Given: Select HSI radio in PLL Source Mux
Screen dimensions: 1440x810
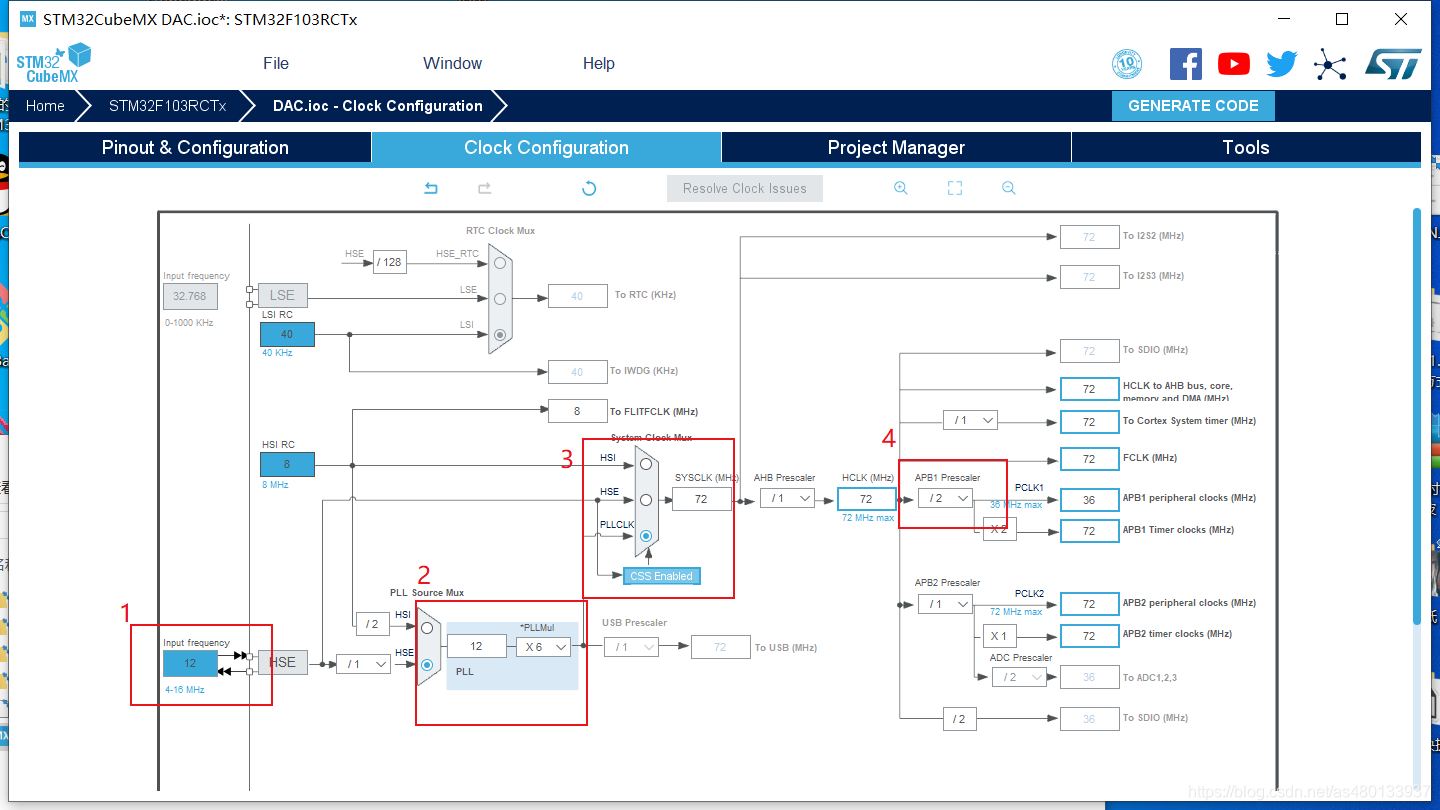Looking at the screenshot, I should click(427, 628).
